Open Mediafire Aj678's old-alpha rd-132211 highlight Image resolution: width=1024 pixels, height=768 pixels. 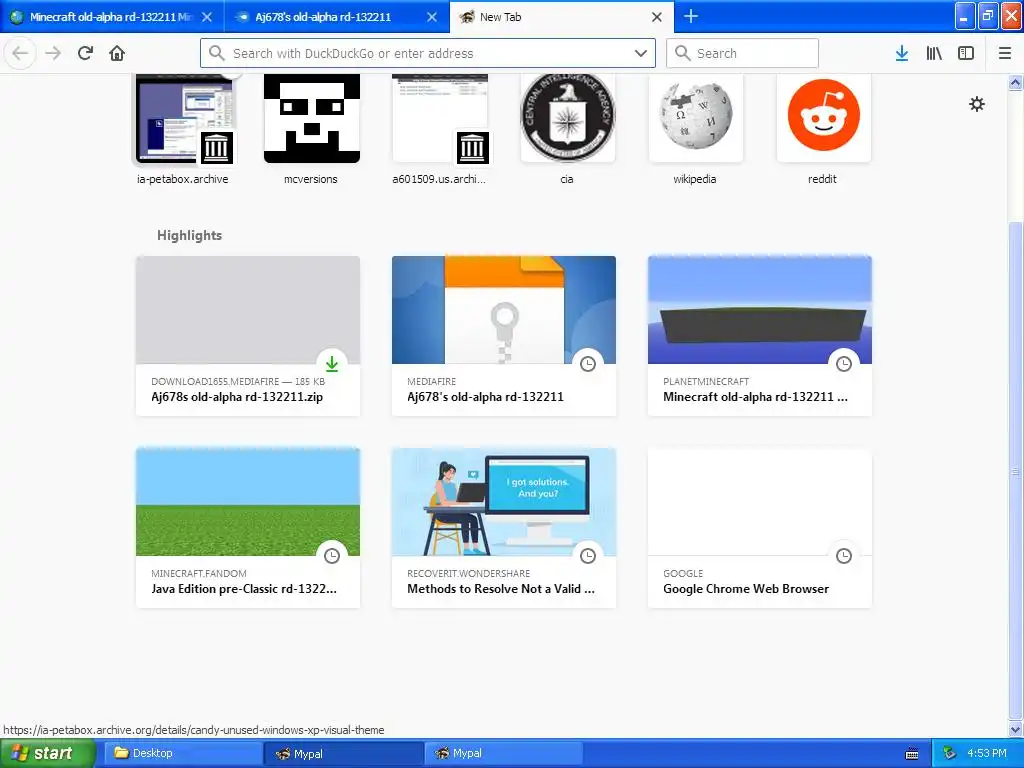[504, 336]
